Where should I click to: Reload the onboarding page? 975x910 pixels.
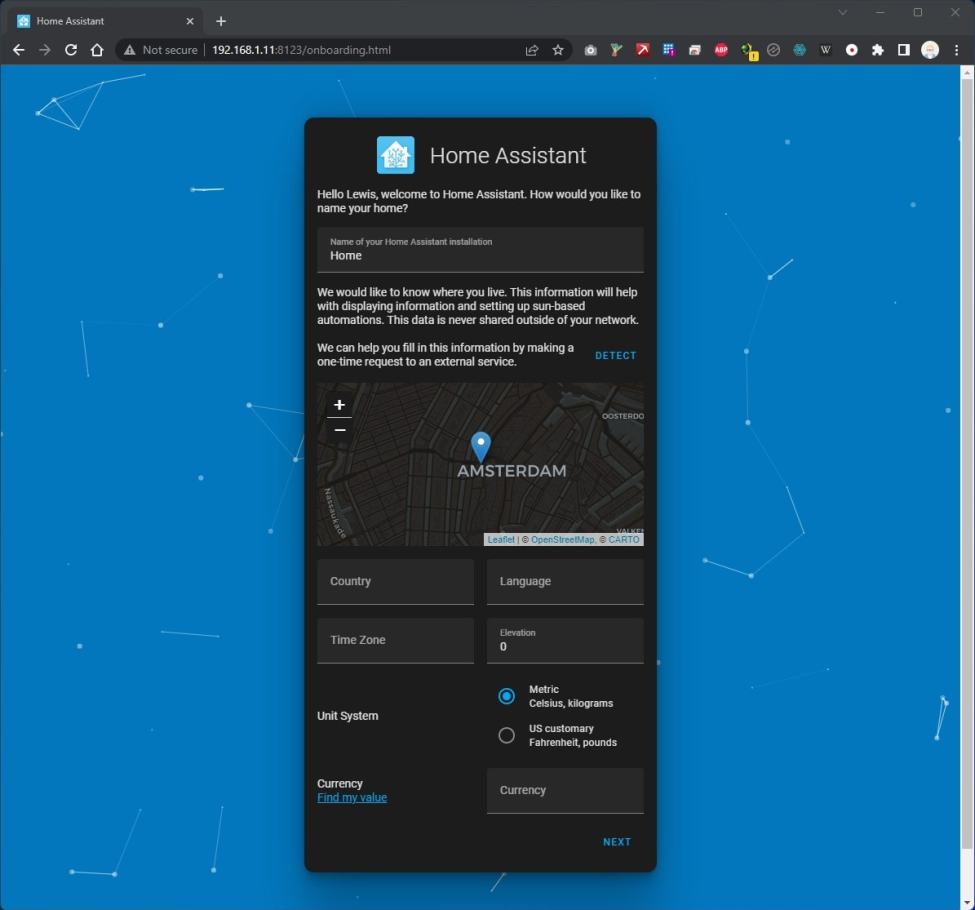coord(71,50)
